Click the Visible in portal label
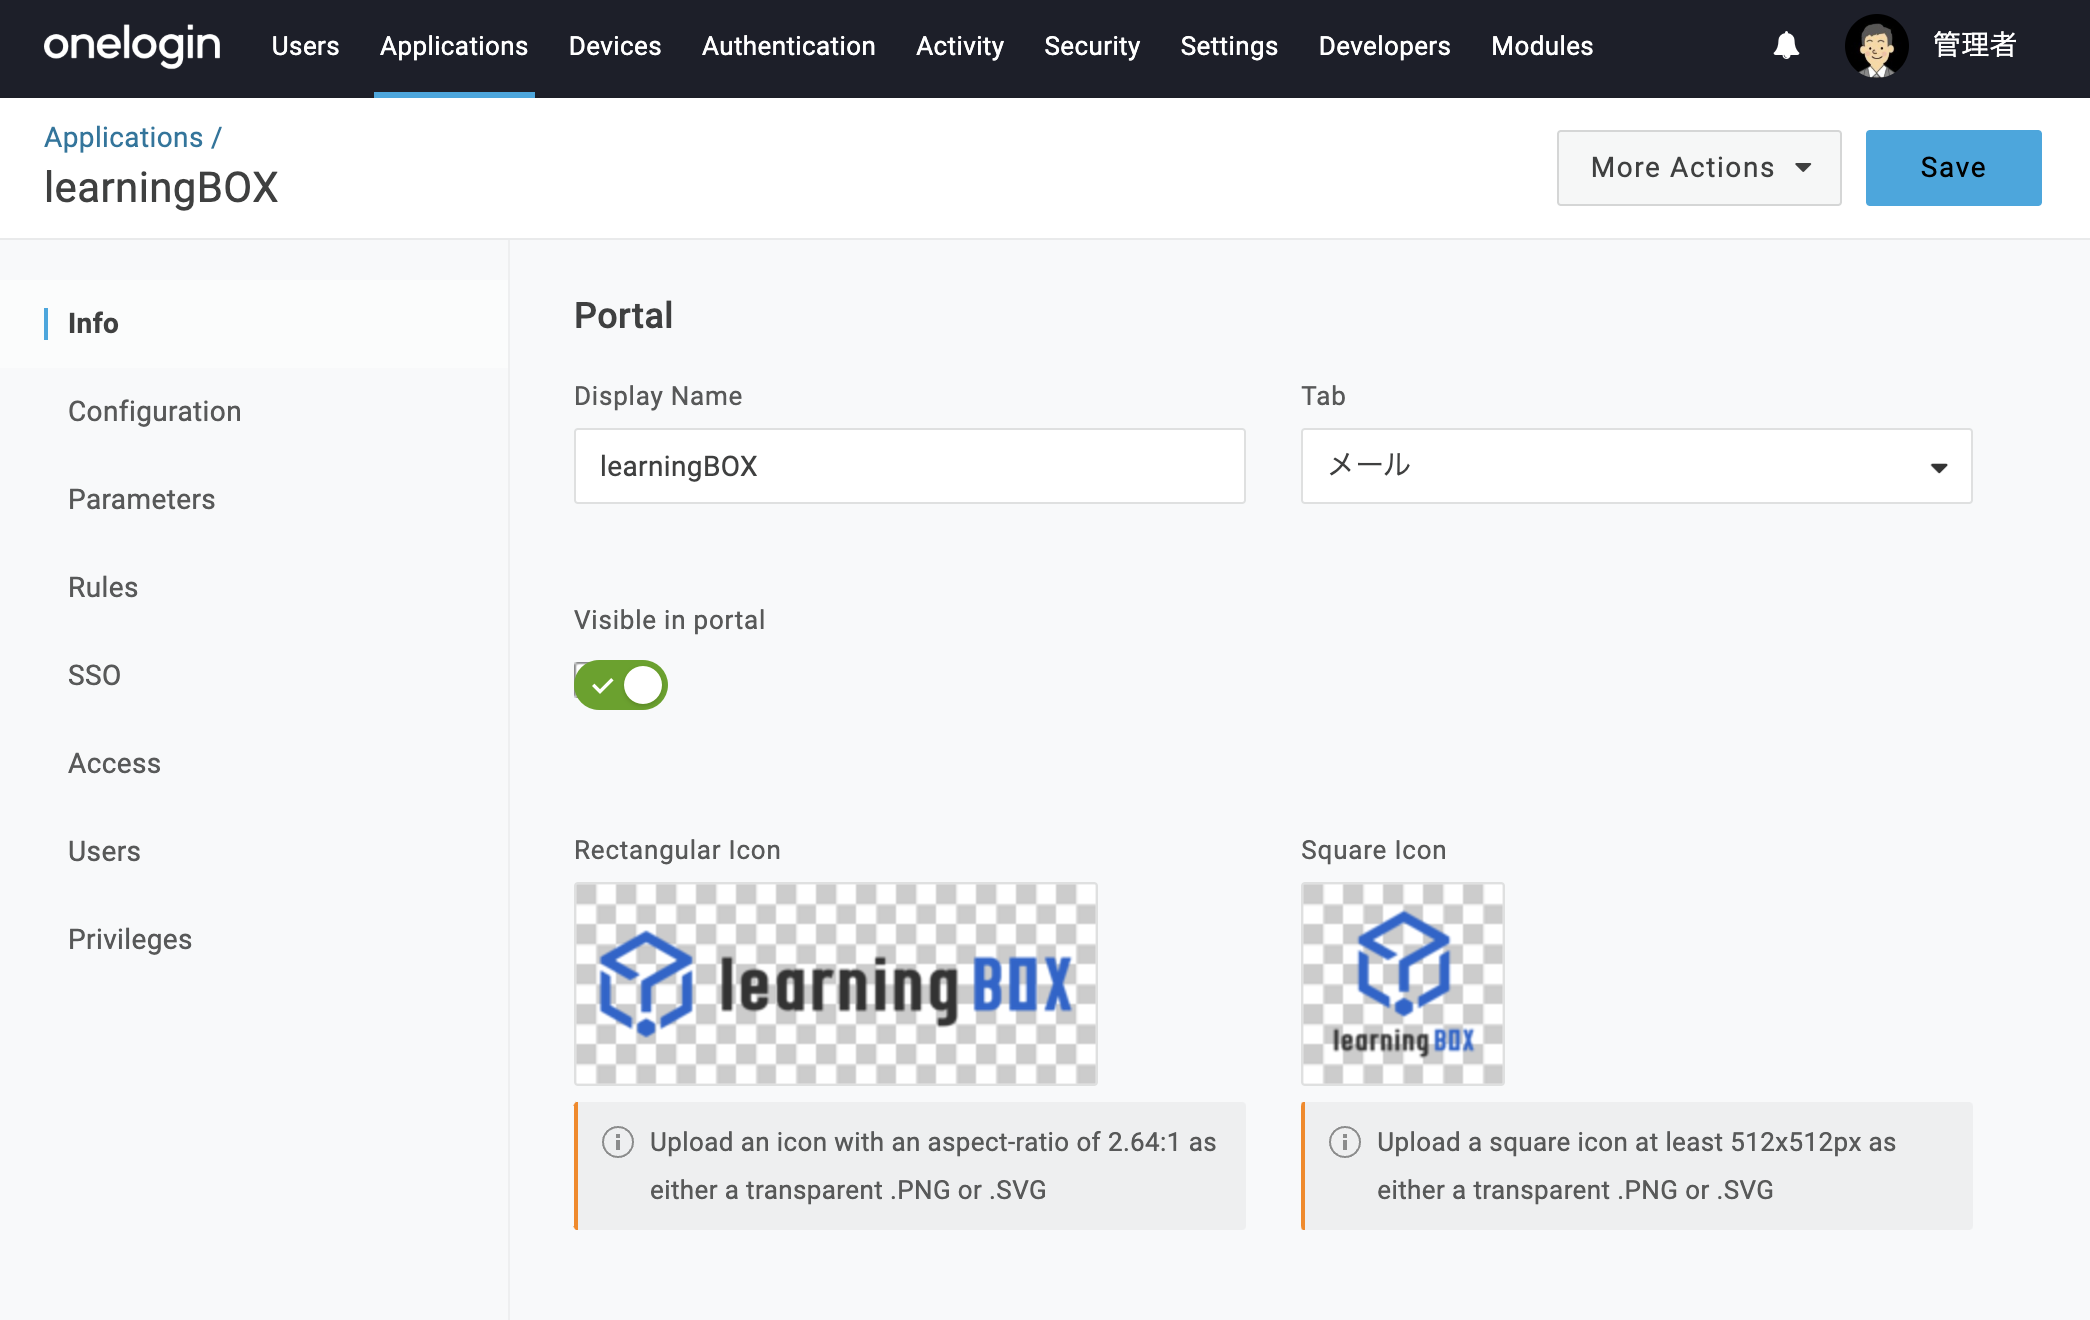 (x=669, y=620)
